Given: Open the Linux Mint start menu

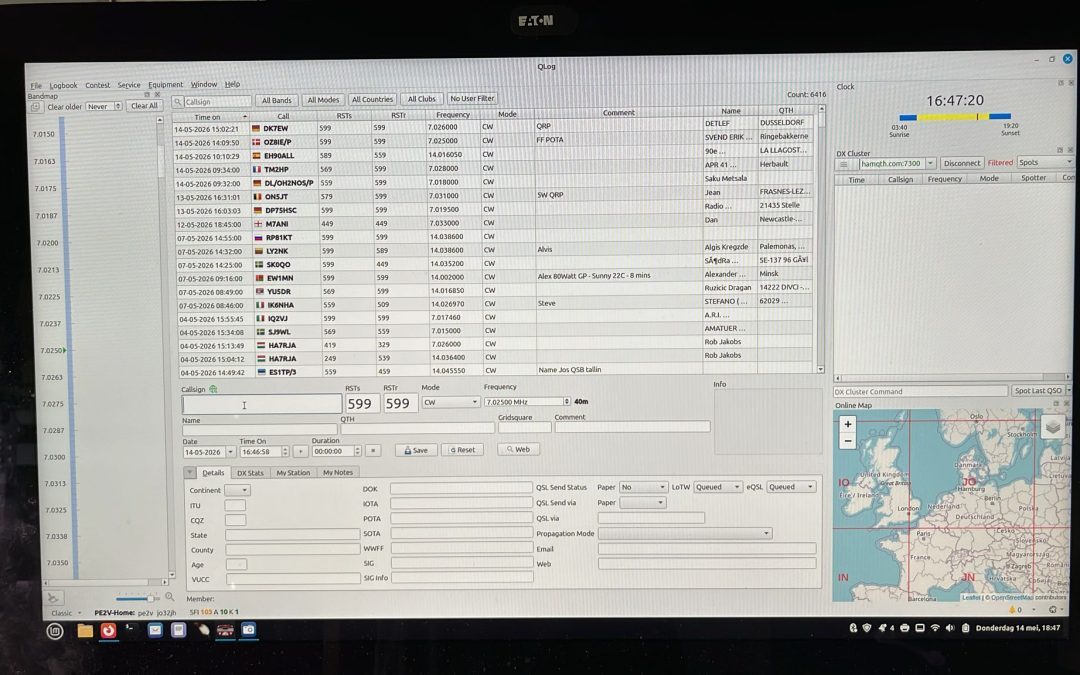Looking at the screenshot, I should click(55, 630).
